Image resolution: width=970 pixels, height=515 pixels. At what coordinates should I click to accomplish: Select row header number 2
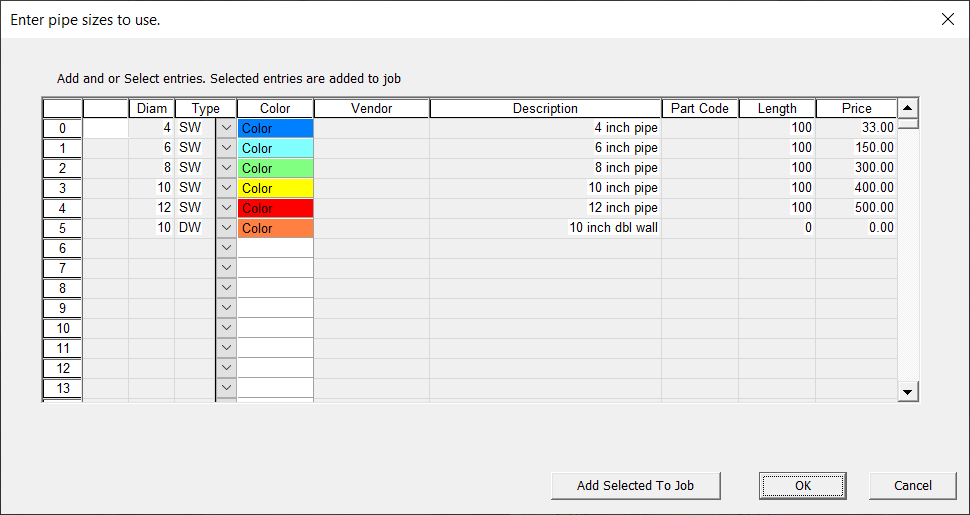[62, 168]
